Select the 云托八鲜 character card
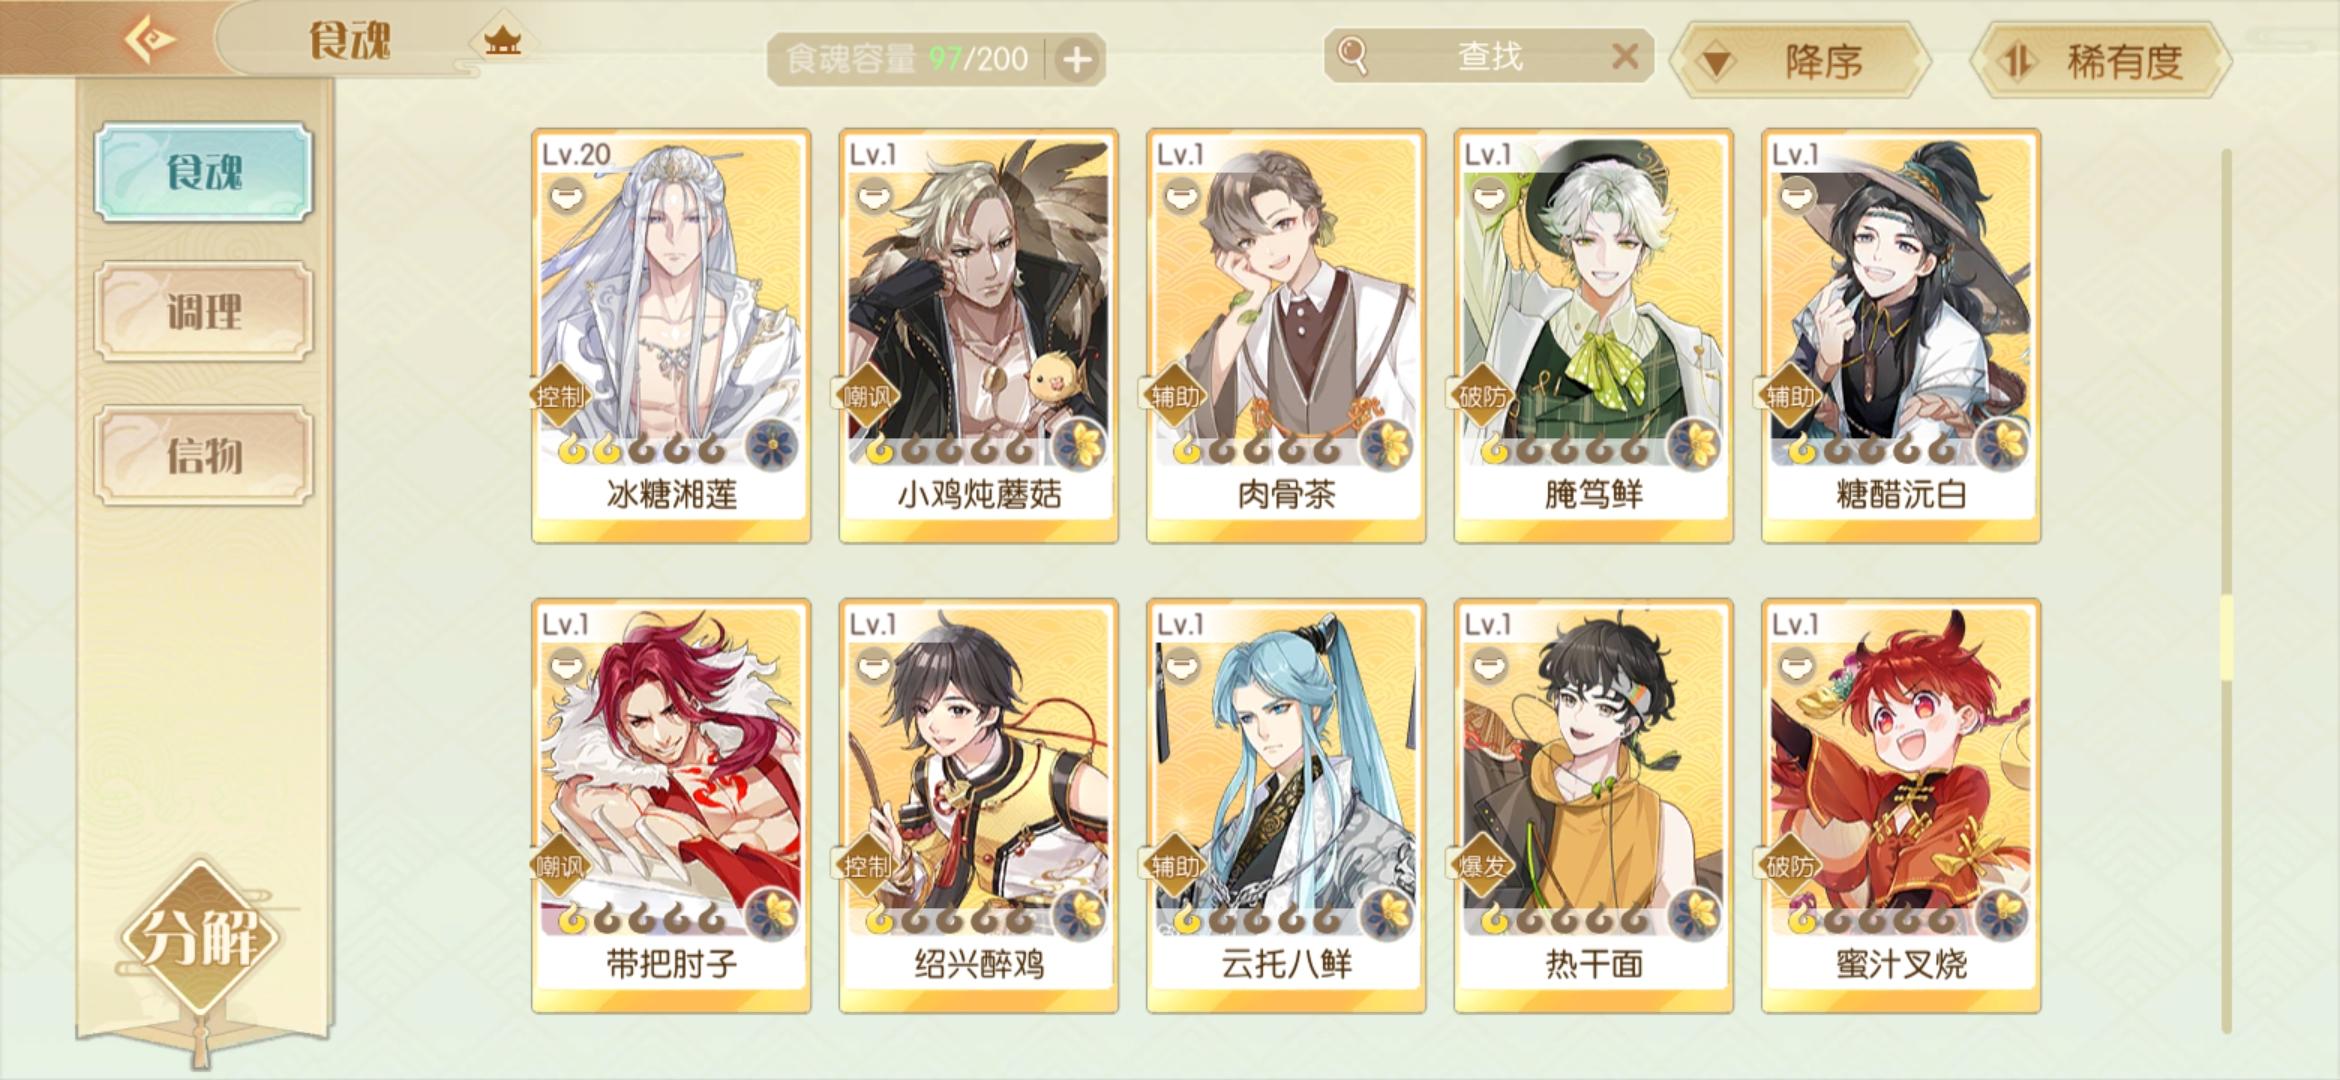 coord(1286,806)
